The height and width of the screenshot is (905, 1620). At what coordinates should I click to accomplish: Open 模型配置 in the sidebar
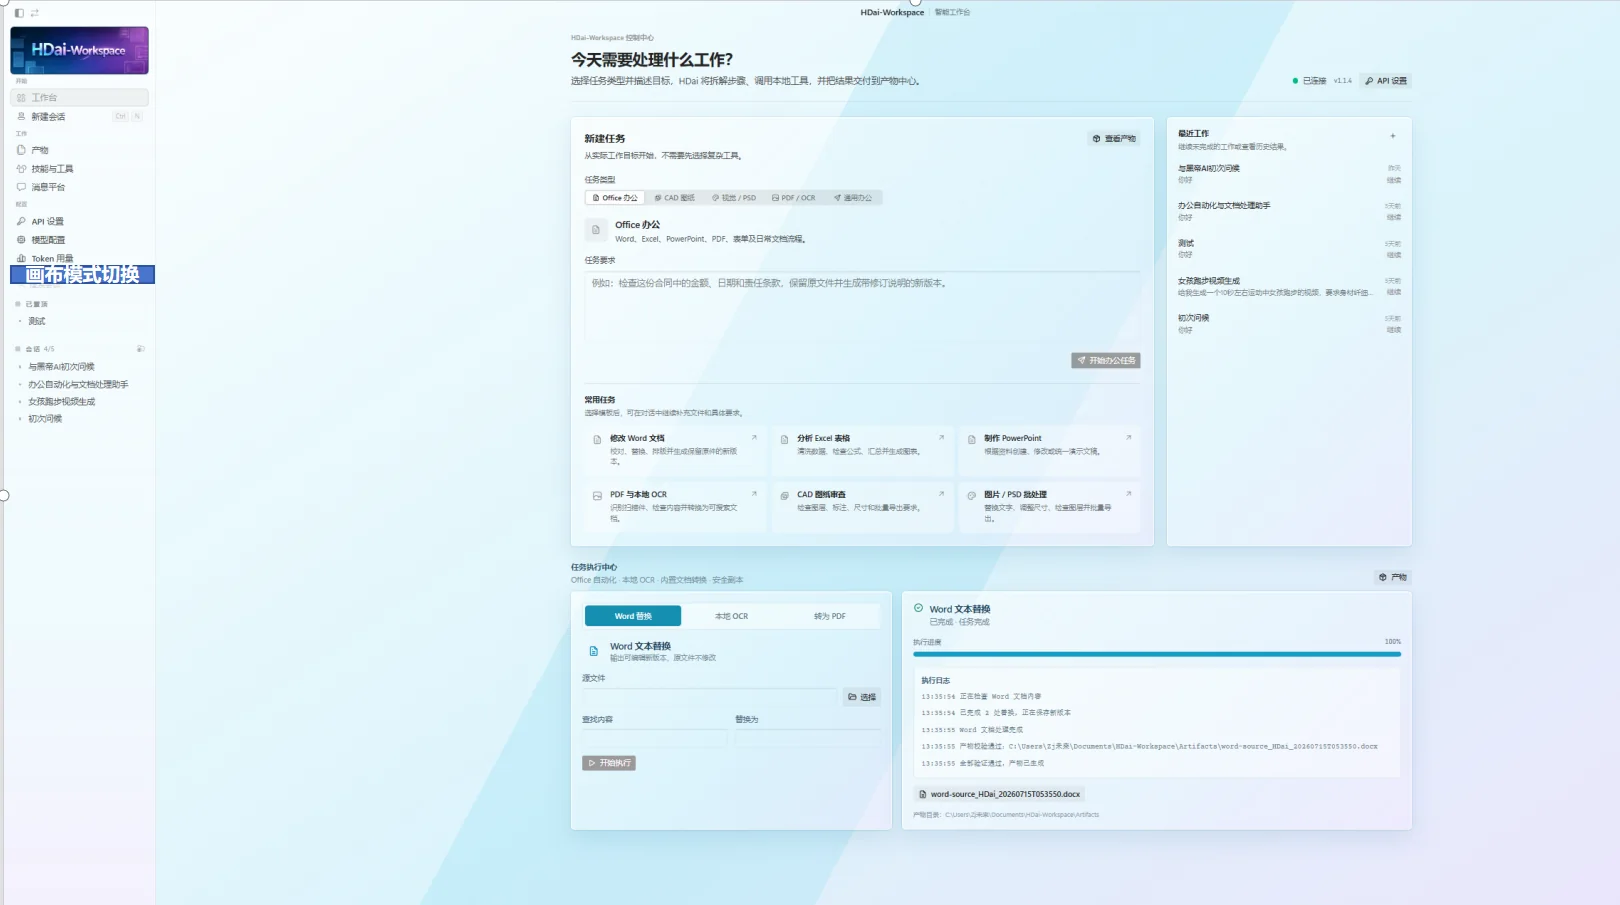click(x=79, y=240)
